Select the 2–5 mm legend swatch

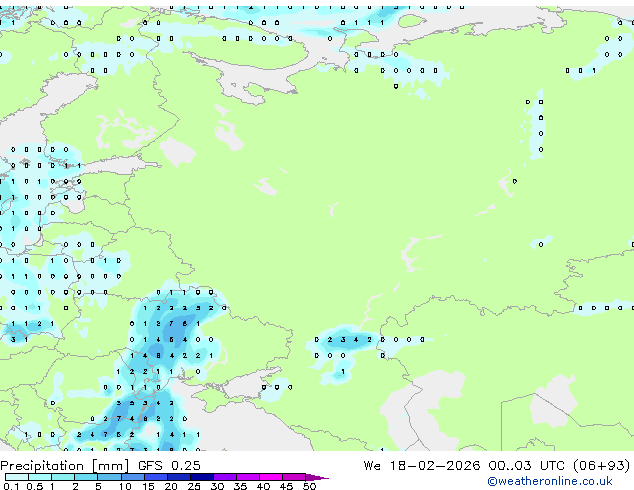point(86,477)
